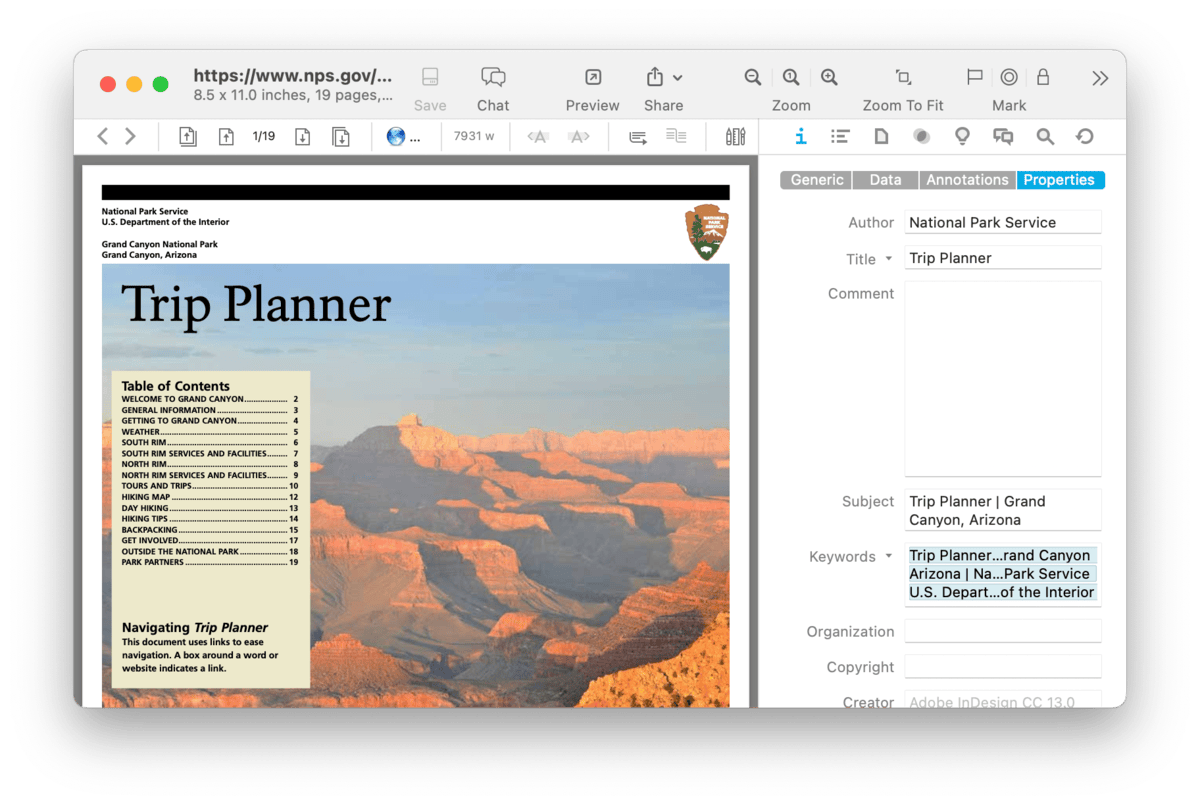The width and height of the screenshot is (1200, 805).
Task: Zoom in using the plus magnifier
Action: (x=829, y=78)
